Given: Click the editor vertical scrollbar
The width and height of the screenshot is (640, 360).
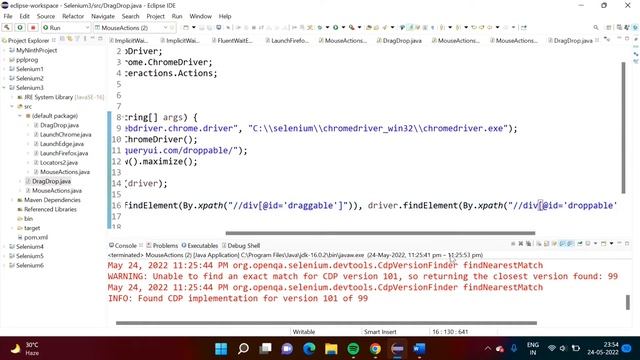Looking at the screenshot, I should [x=623, y=128].
